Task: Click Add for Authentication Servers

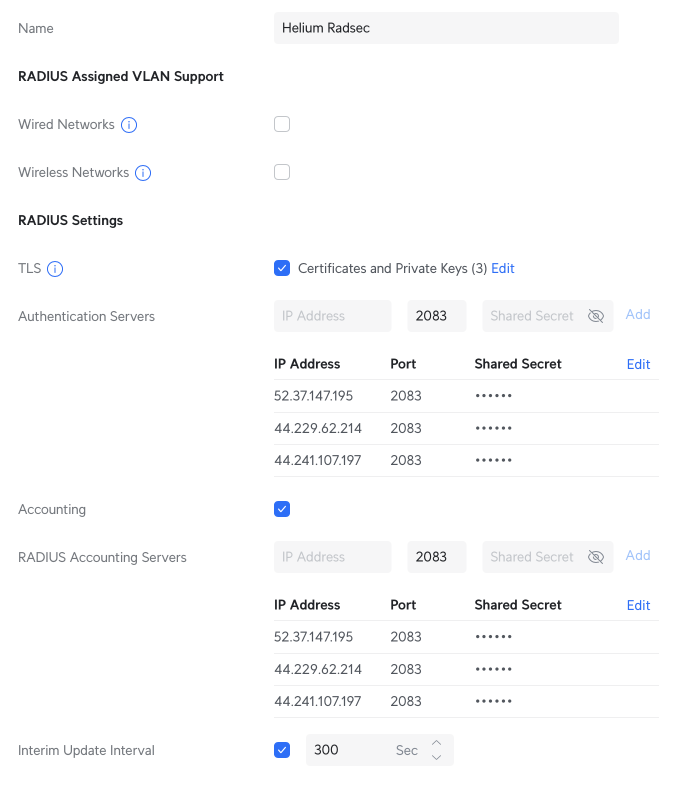Action: tap(638, 314)
